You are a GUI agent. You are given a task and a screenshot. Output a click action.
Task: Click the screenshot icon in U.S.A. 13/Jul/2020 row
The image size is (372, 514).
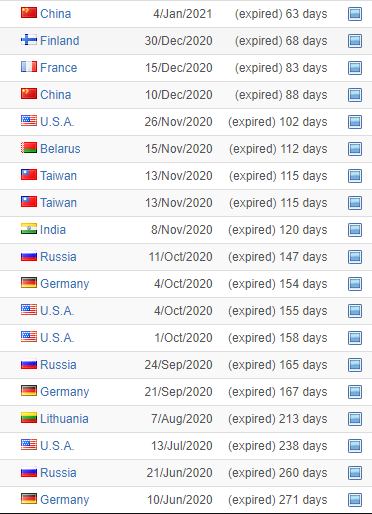tap(355, 446)
